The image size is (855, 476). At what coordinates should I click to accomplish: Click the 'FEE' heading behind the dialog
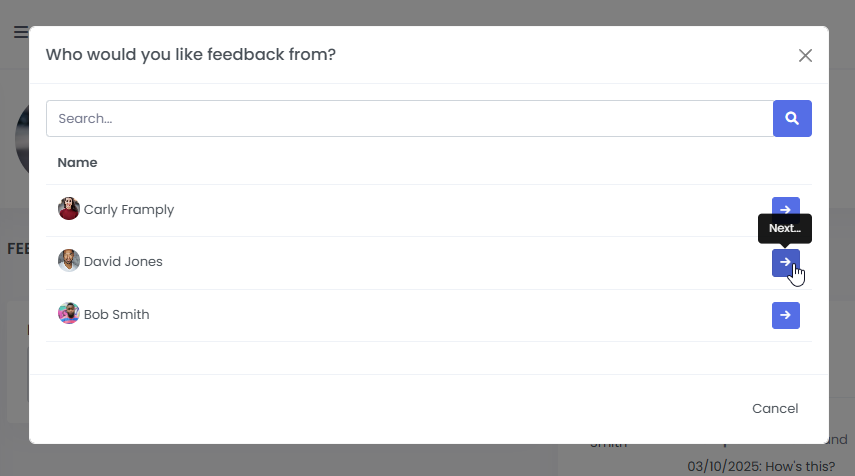pyautogui.click(x=17, y=248)
